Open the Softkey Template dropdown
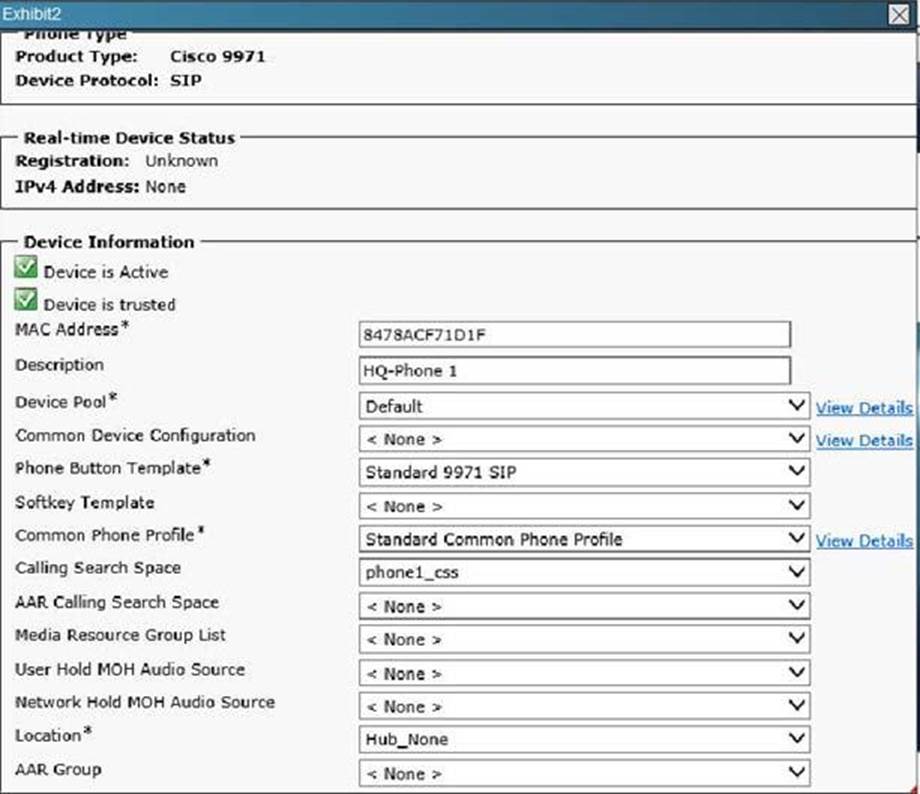Viewport: 920px width, 794px height. pos(584,506)
